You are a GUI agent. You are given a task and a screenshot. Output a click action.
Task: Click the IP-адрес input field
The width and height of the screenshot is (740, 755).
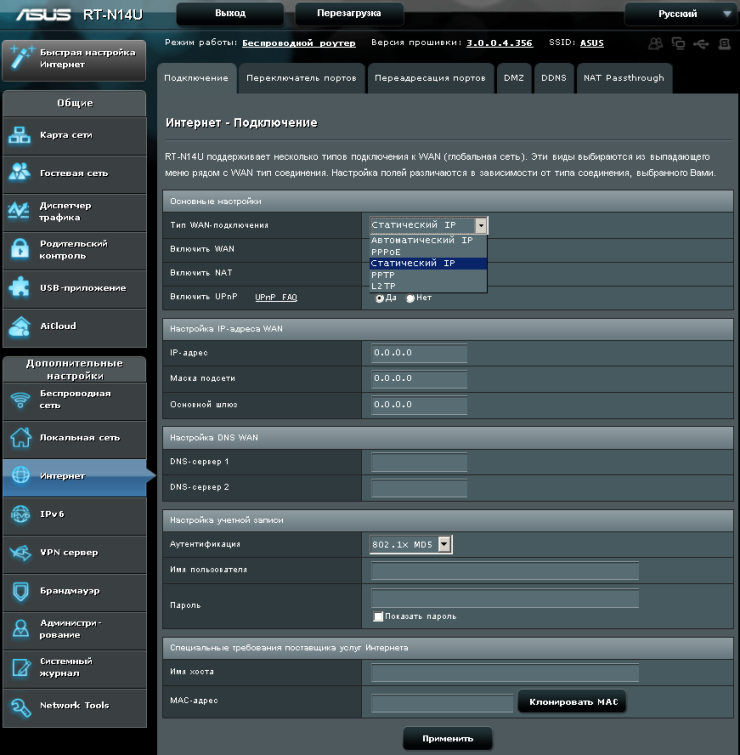419,353
